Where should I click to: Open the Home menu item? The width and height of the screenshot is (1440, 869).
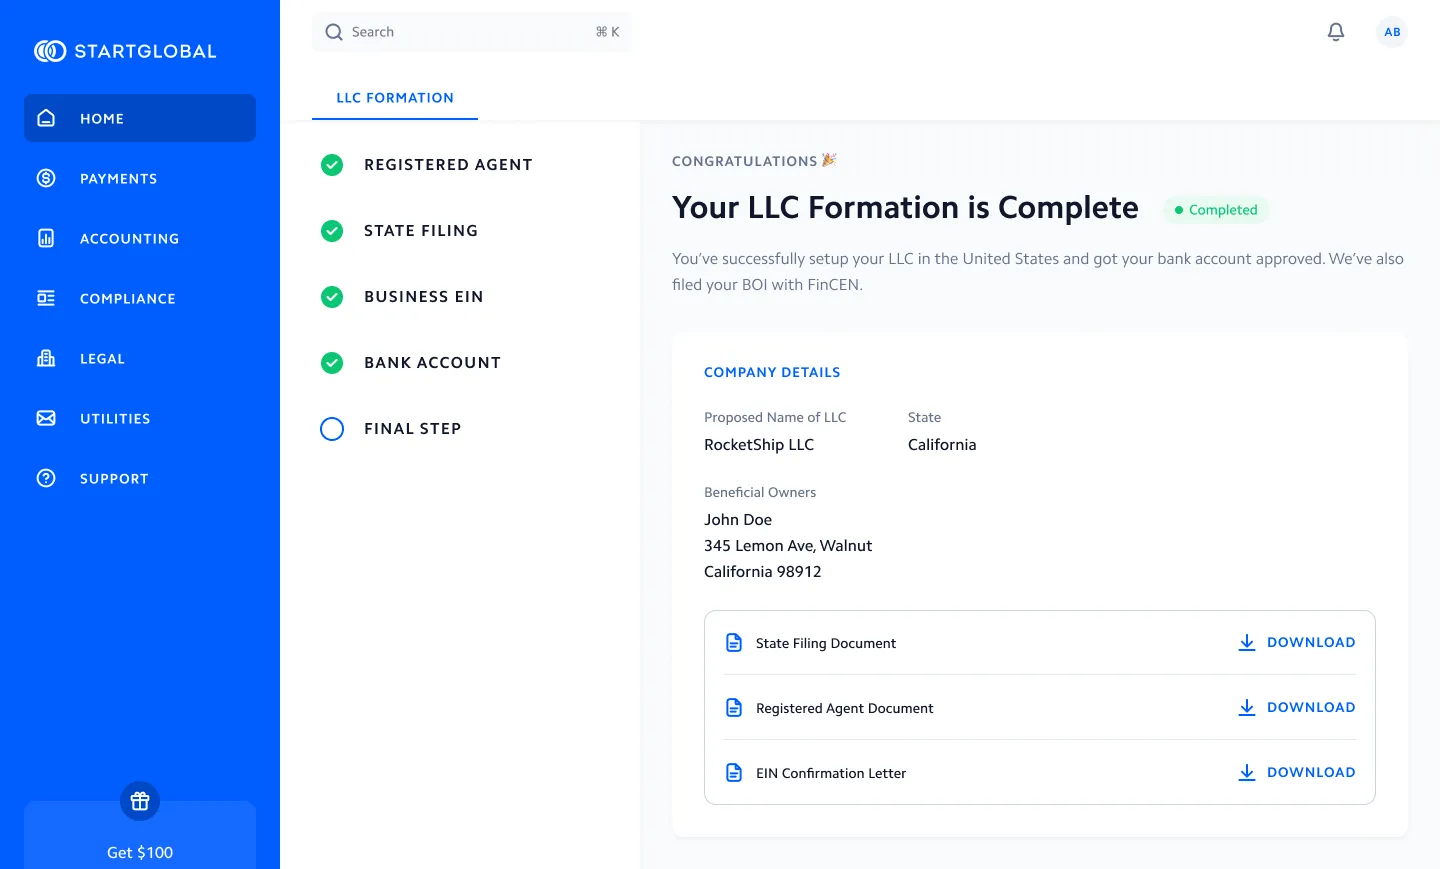coord(102,118)
